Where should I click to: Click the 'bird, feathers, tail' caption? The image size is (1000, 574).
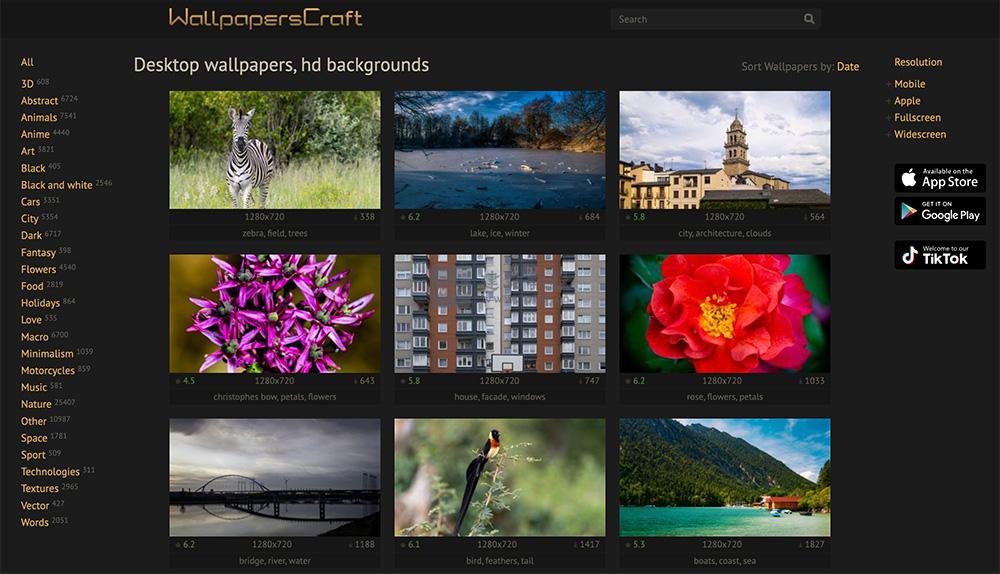[500, 561]
